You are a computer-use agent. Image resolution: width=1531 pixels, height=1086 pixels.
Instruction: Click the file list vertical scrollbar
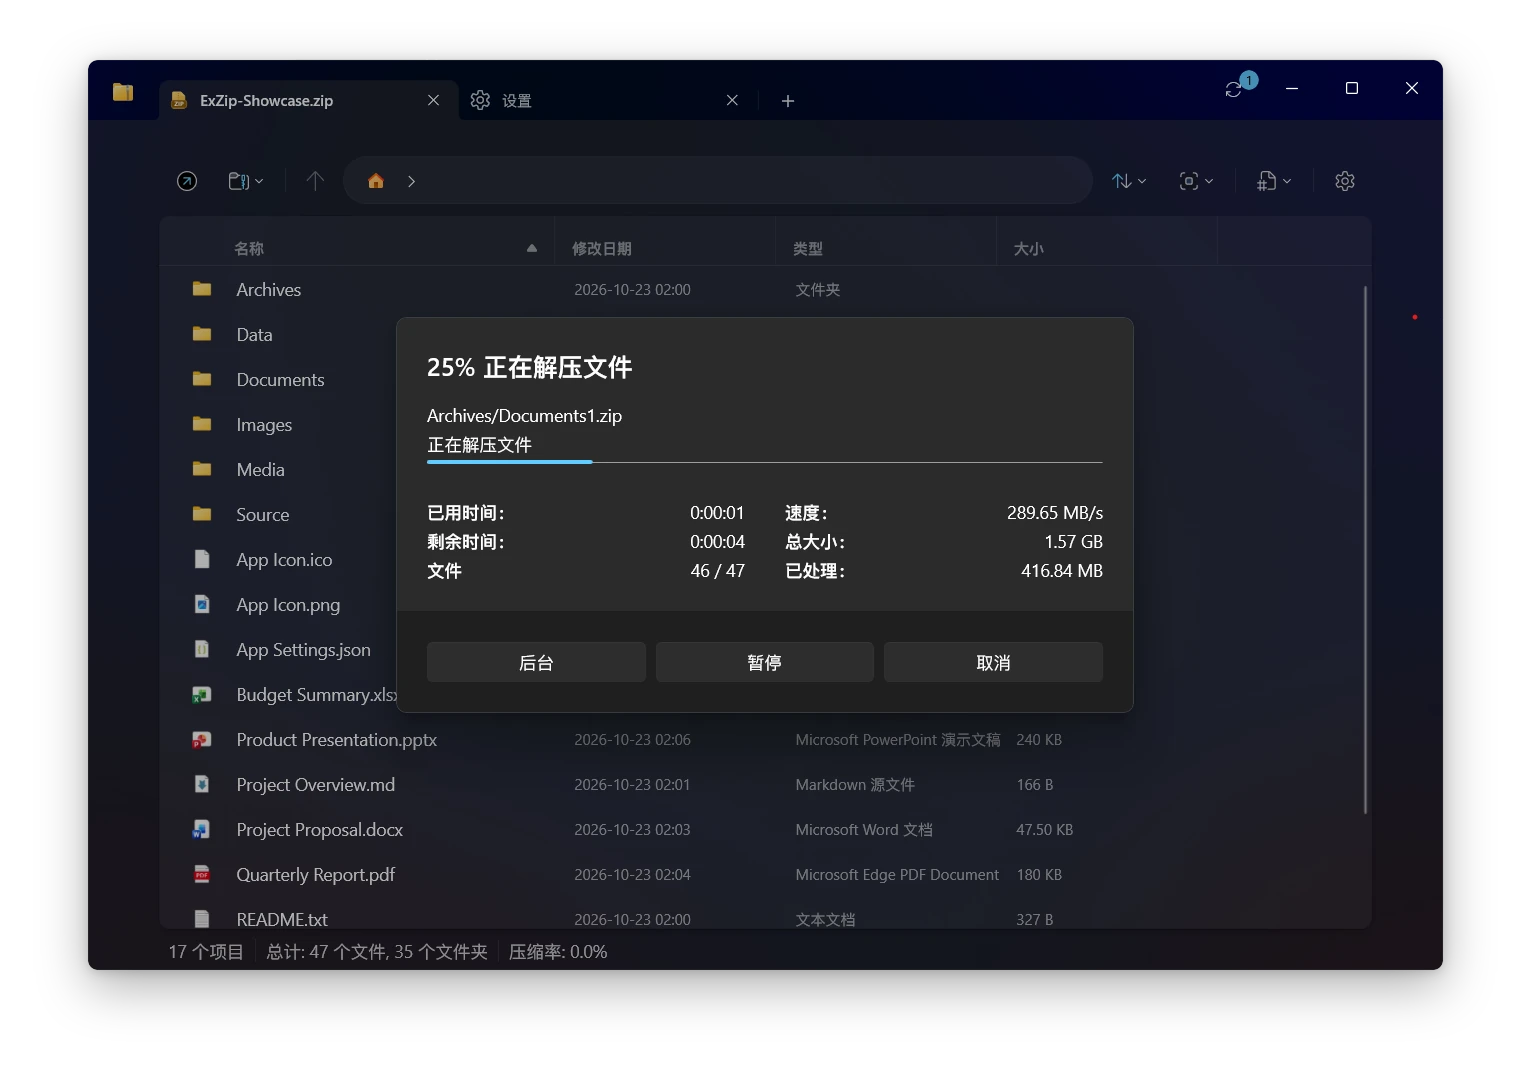tap(1365, 550)
